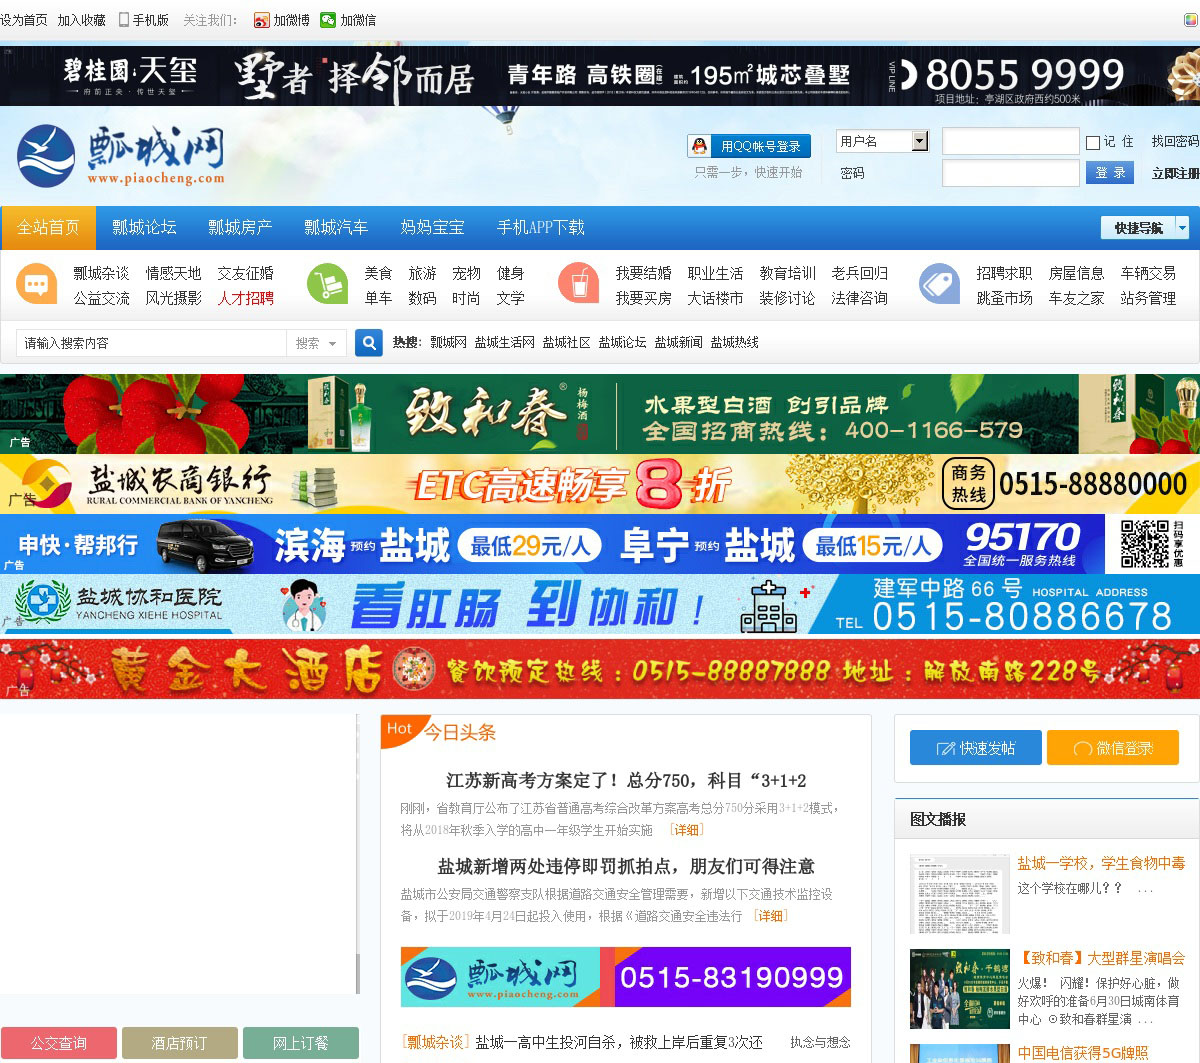Click the 鄄城网 0515-83190999 banner
The height and width of the screenshot is (1063, 1200).
(x=626, y=977)
